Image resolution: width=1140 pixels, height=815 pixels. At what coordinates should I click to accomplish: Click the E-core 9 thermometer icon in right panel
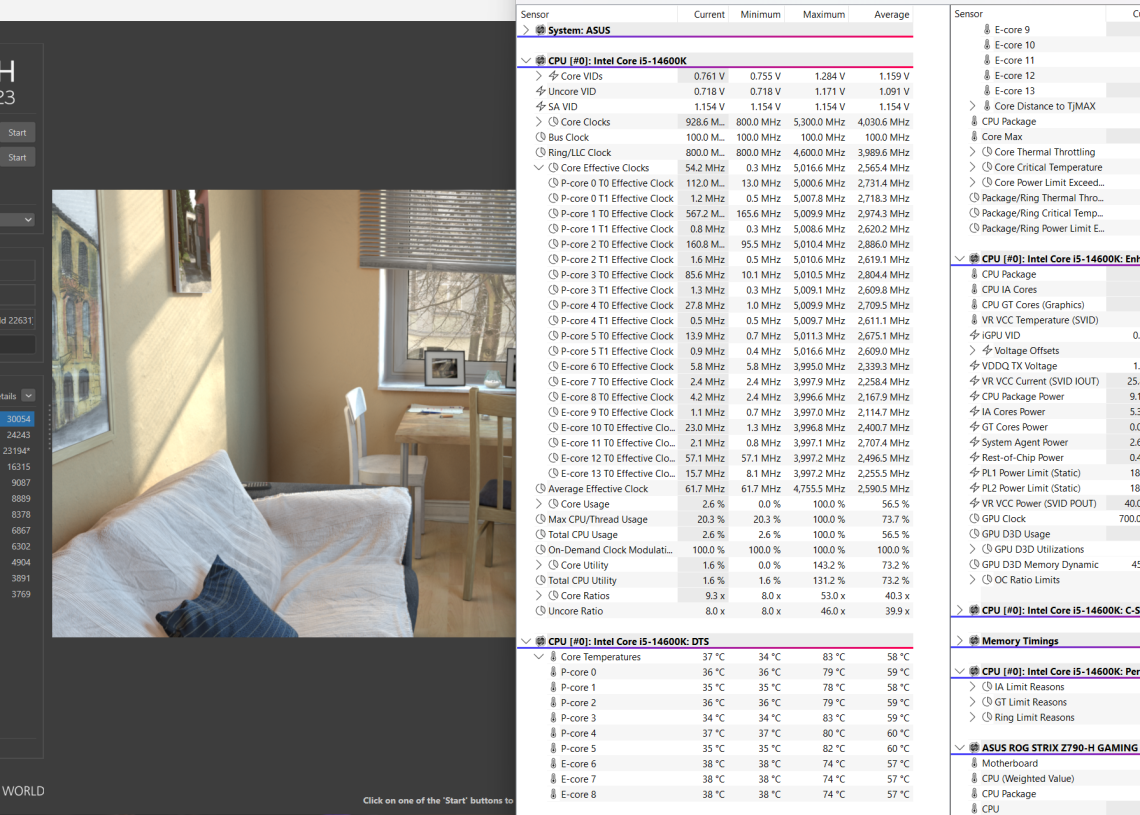pos(987,29)
